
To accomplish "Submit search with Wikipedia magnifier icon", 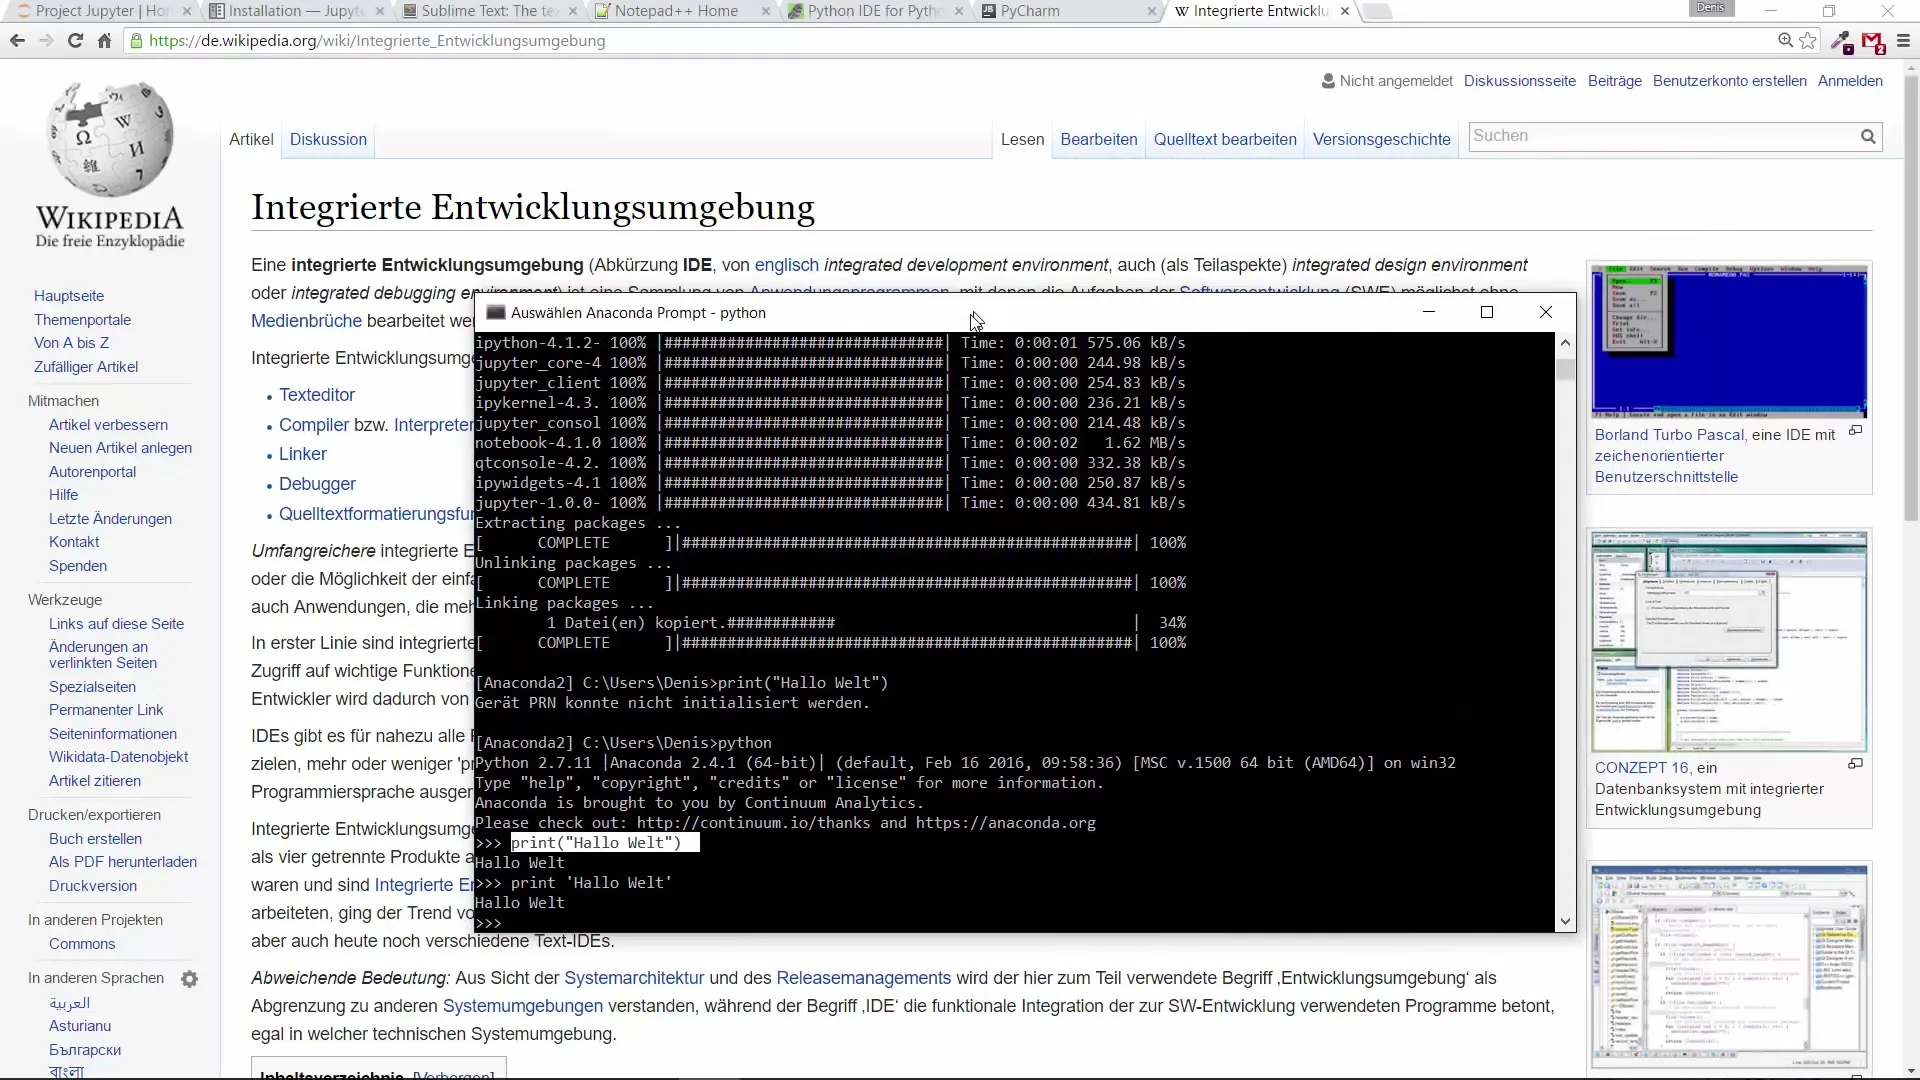I will 1868,137.
